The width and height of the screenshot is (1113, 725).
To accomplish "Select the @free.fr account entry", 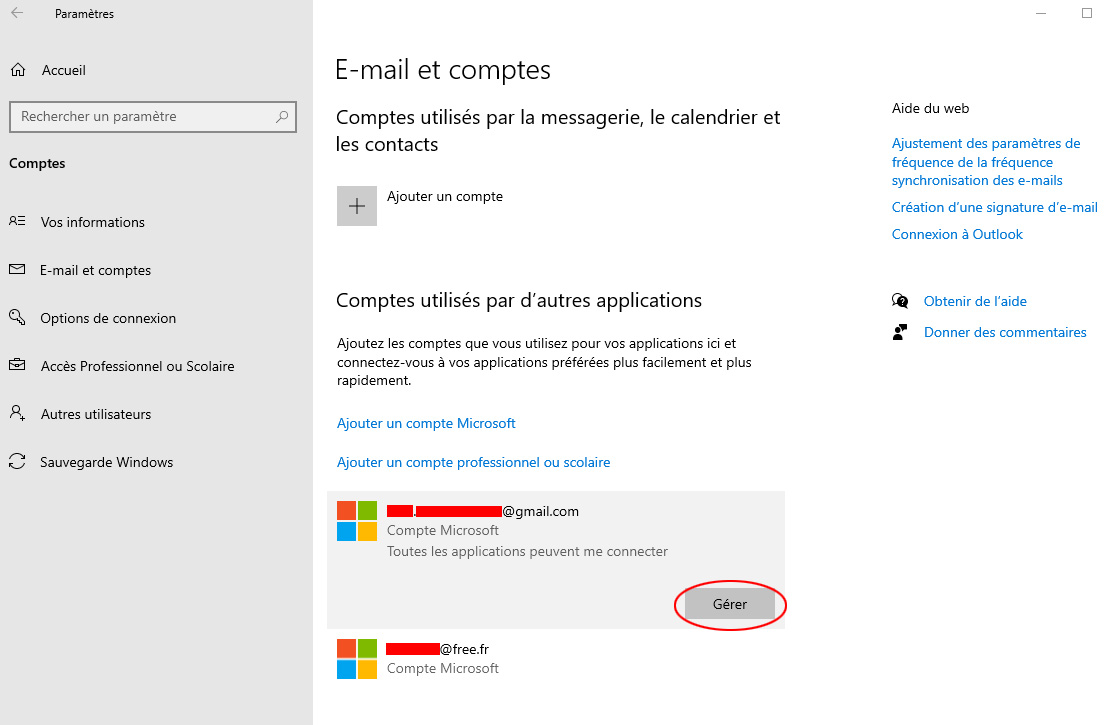I will 556,658.
